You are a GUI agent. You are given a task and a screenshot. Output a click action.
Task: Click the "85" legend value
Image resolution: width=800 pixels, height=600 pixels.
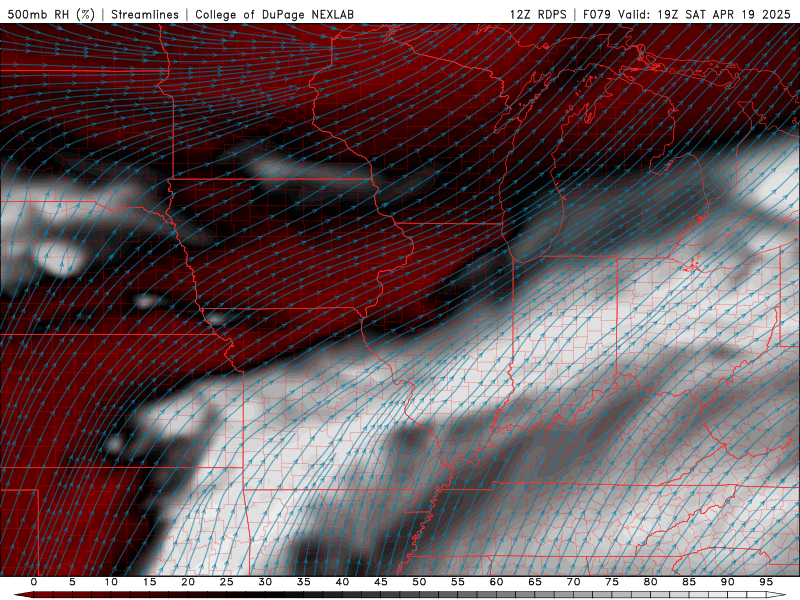click(x=689, y=582)
